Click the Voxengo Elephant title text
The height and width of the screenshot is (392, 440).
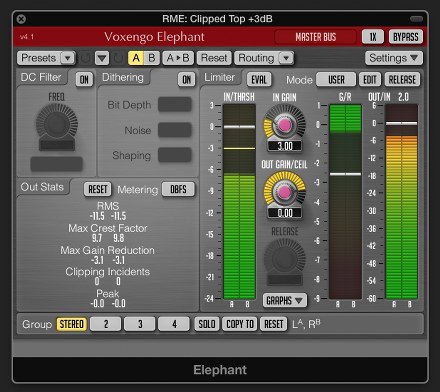154,37
